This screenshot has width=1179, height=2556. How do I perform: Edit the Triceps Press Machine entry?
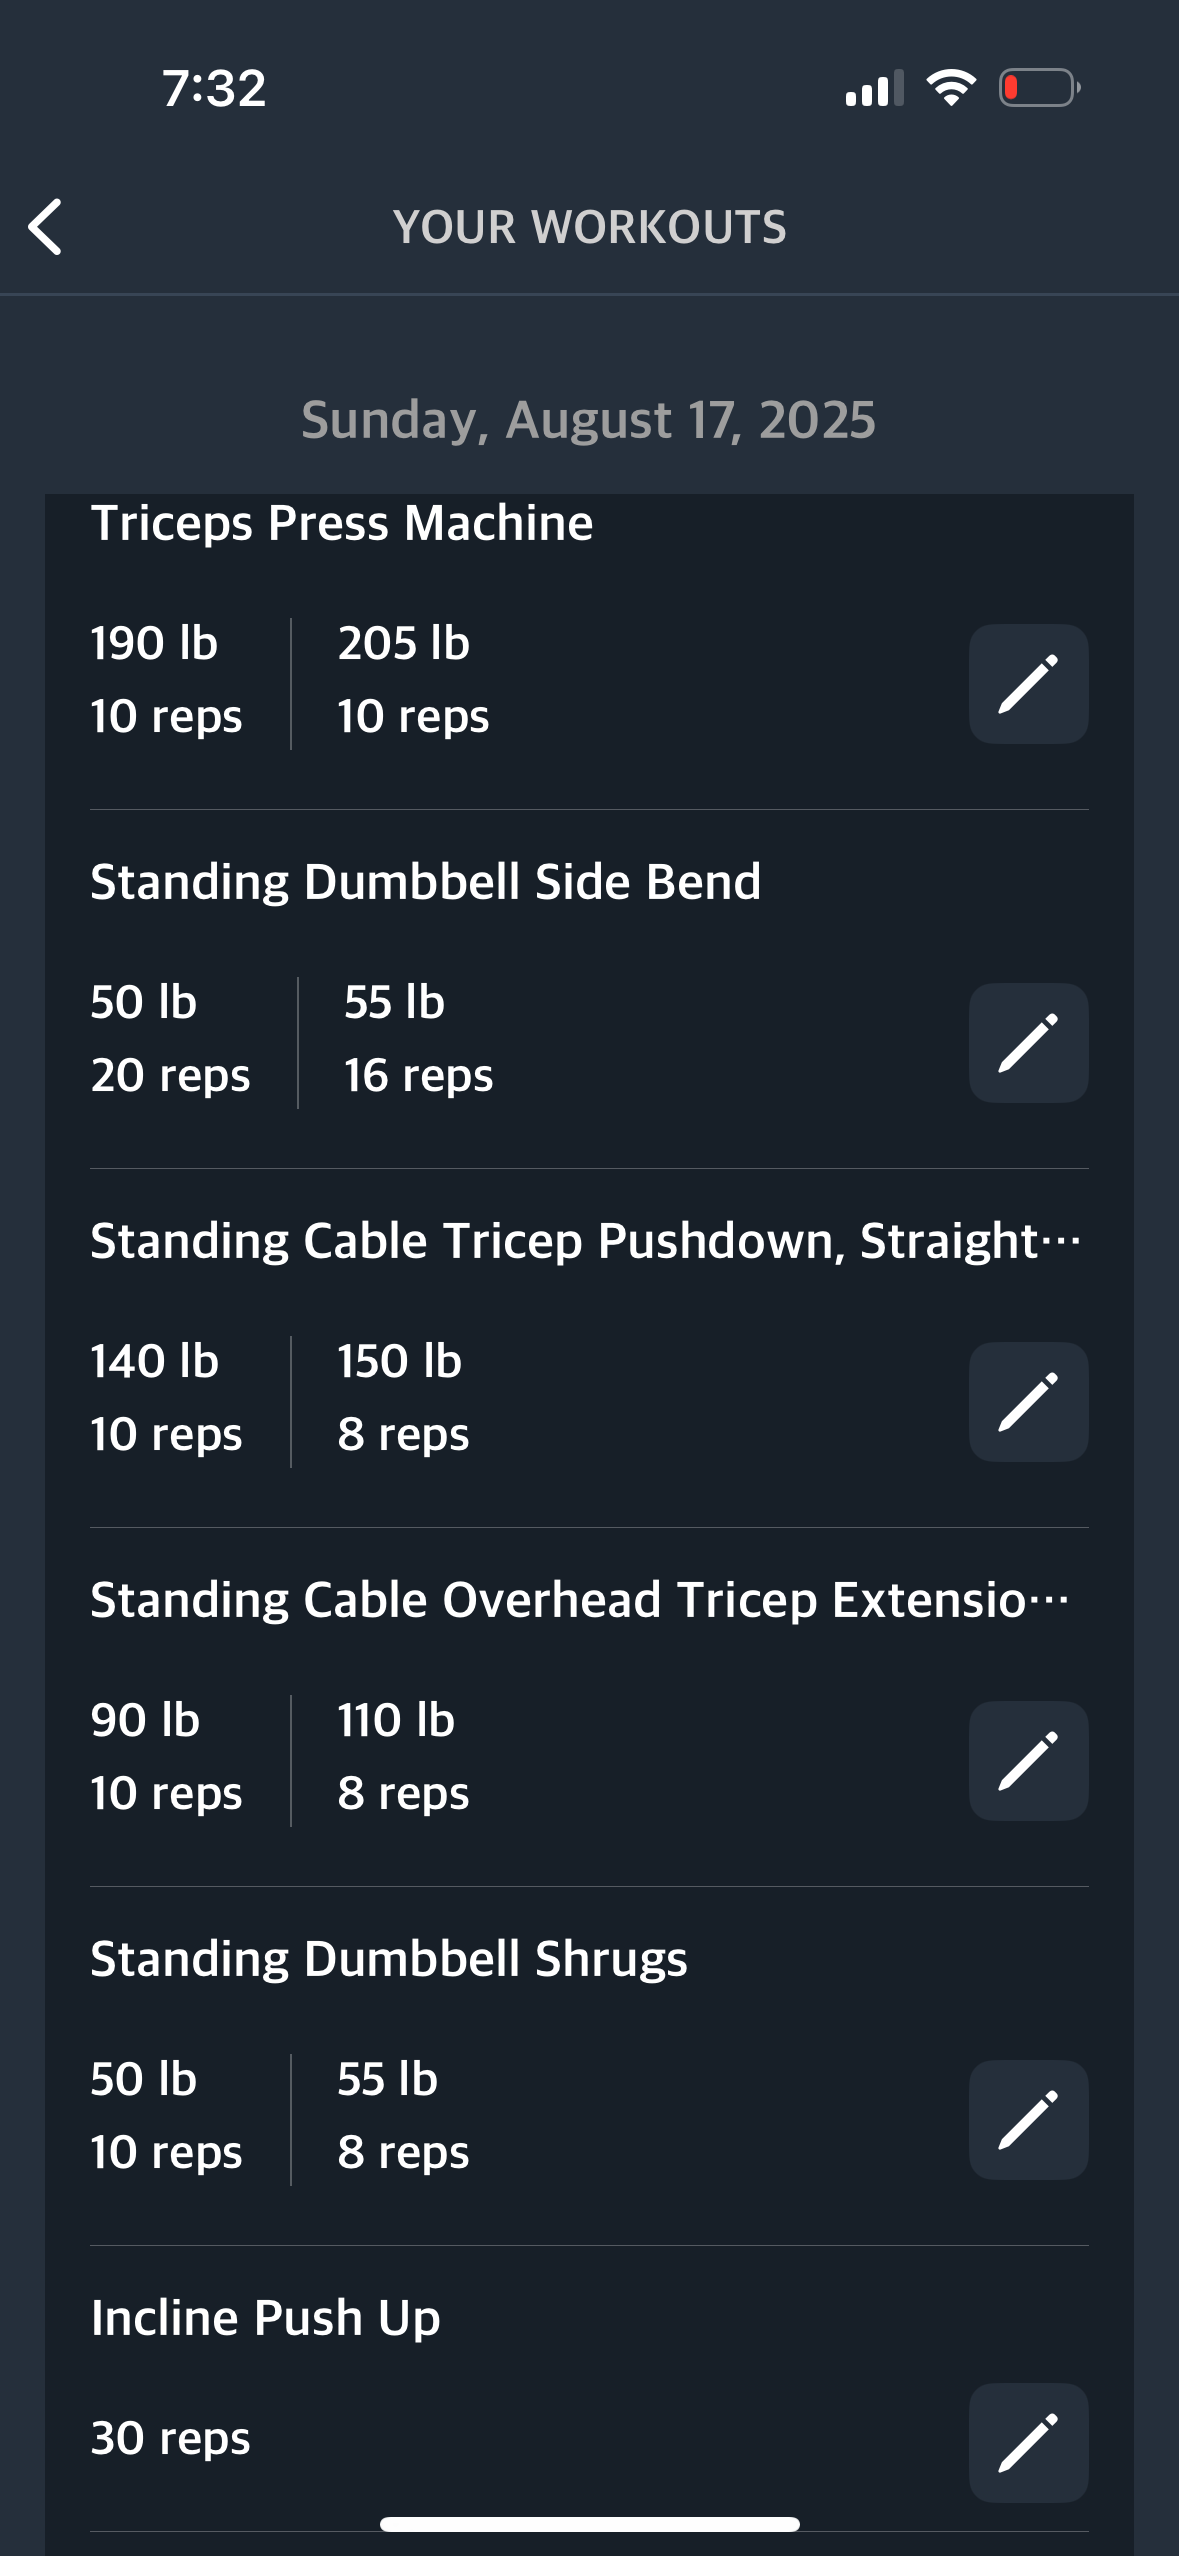1028,684
